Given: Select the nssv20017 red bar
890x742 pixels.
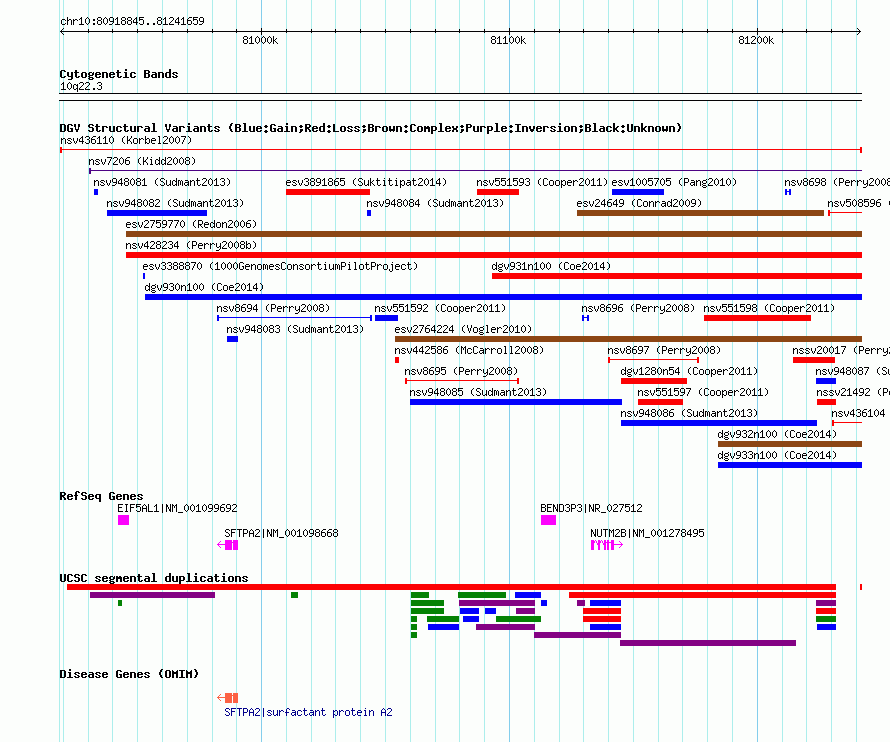Looking at the screenshot, I should (x=814, y=360).
